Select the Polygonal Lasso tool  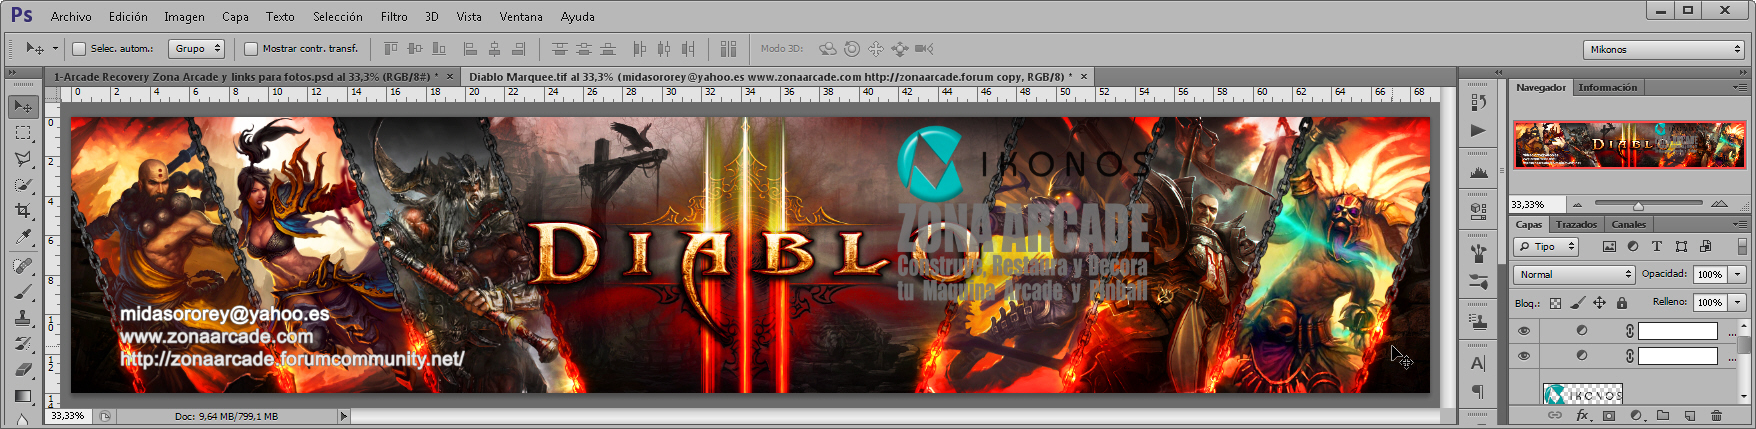point(22,158)
